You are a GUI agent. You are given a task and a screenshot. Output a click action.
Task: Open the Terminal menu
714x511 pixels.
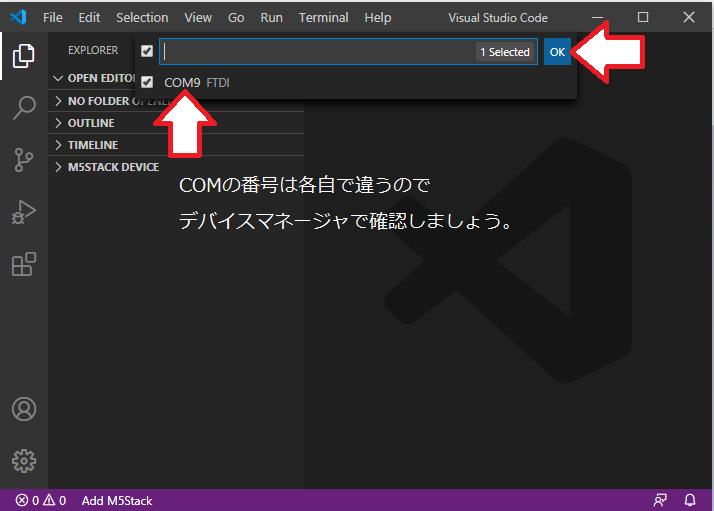pos(323,18)
